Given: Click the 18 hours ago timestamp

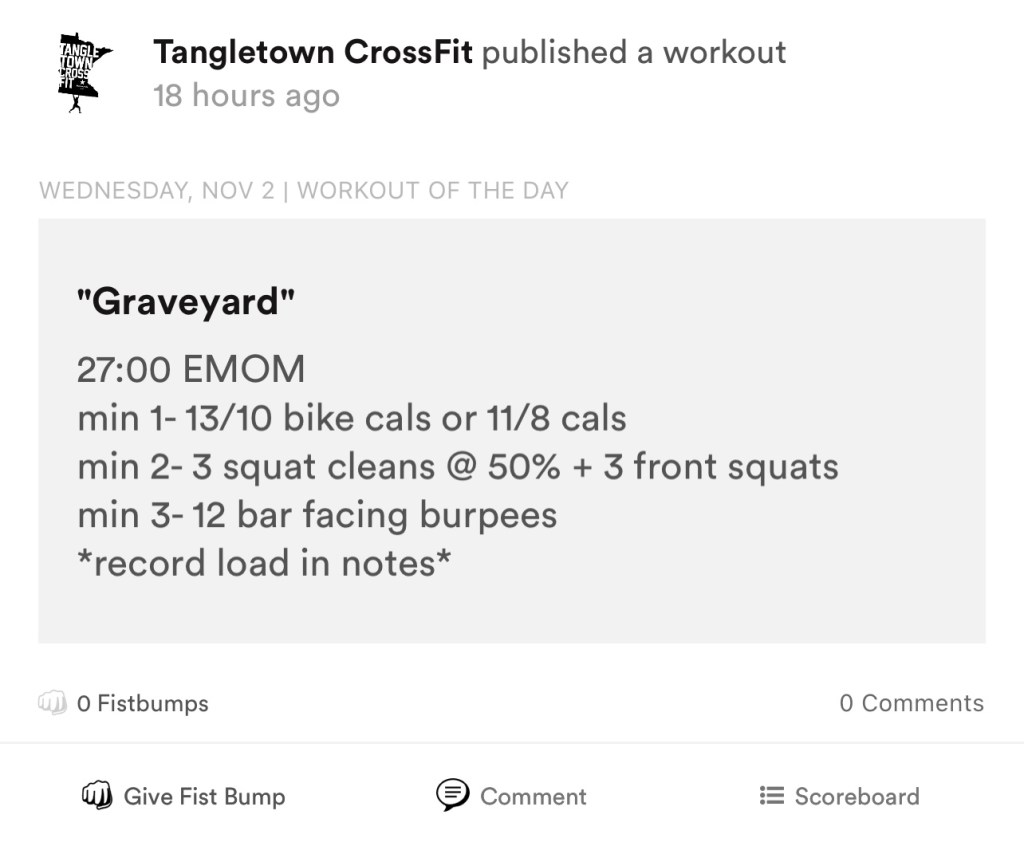Looking at the screenshot, I should click(x=246, y=96).
